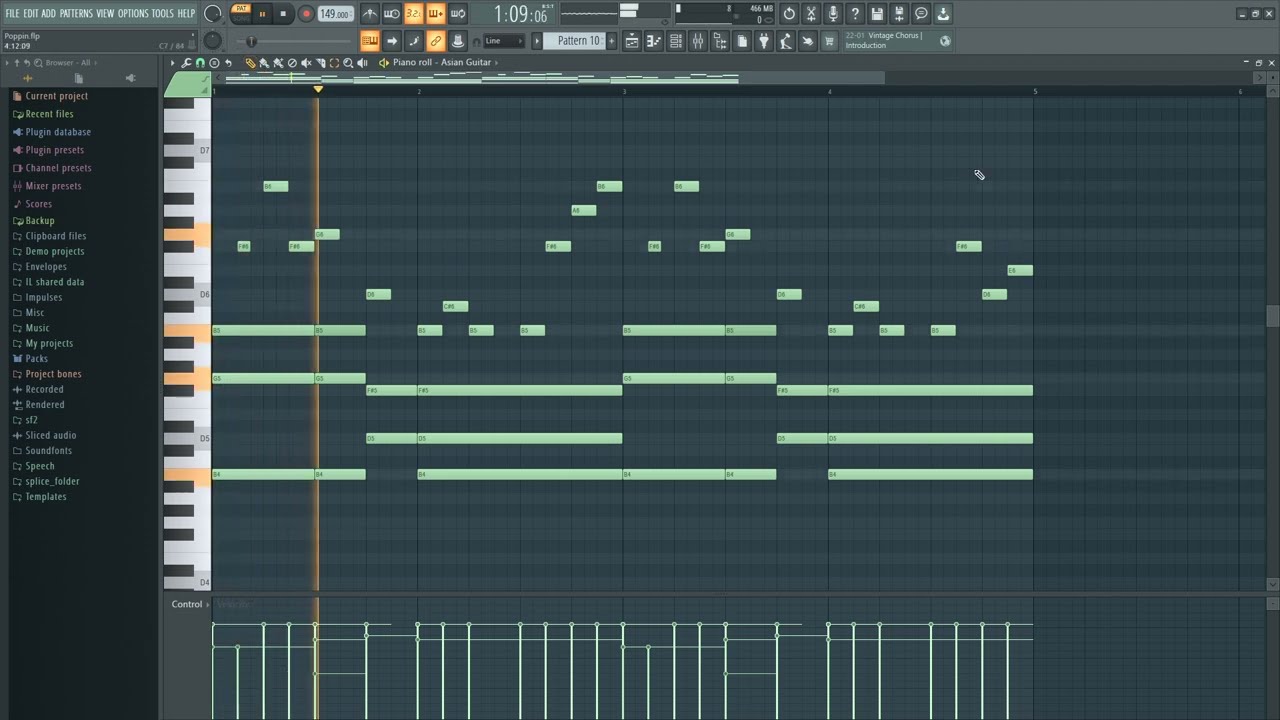Toggle the recording countdown button

pos(414,14)
